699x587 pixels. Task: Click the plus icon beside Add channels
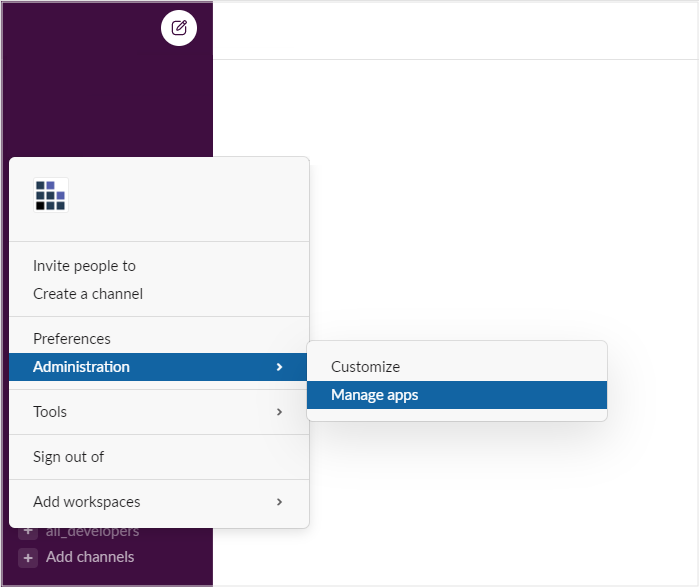coord(28,557)
